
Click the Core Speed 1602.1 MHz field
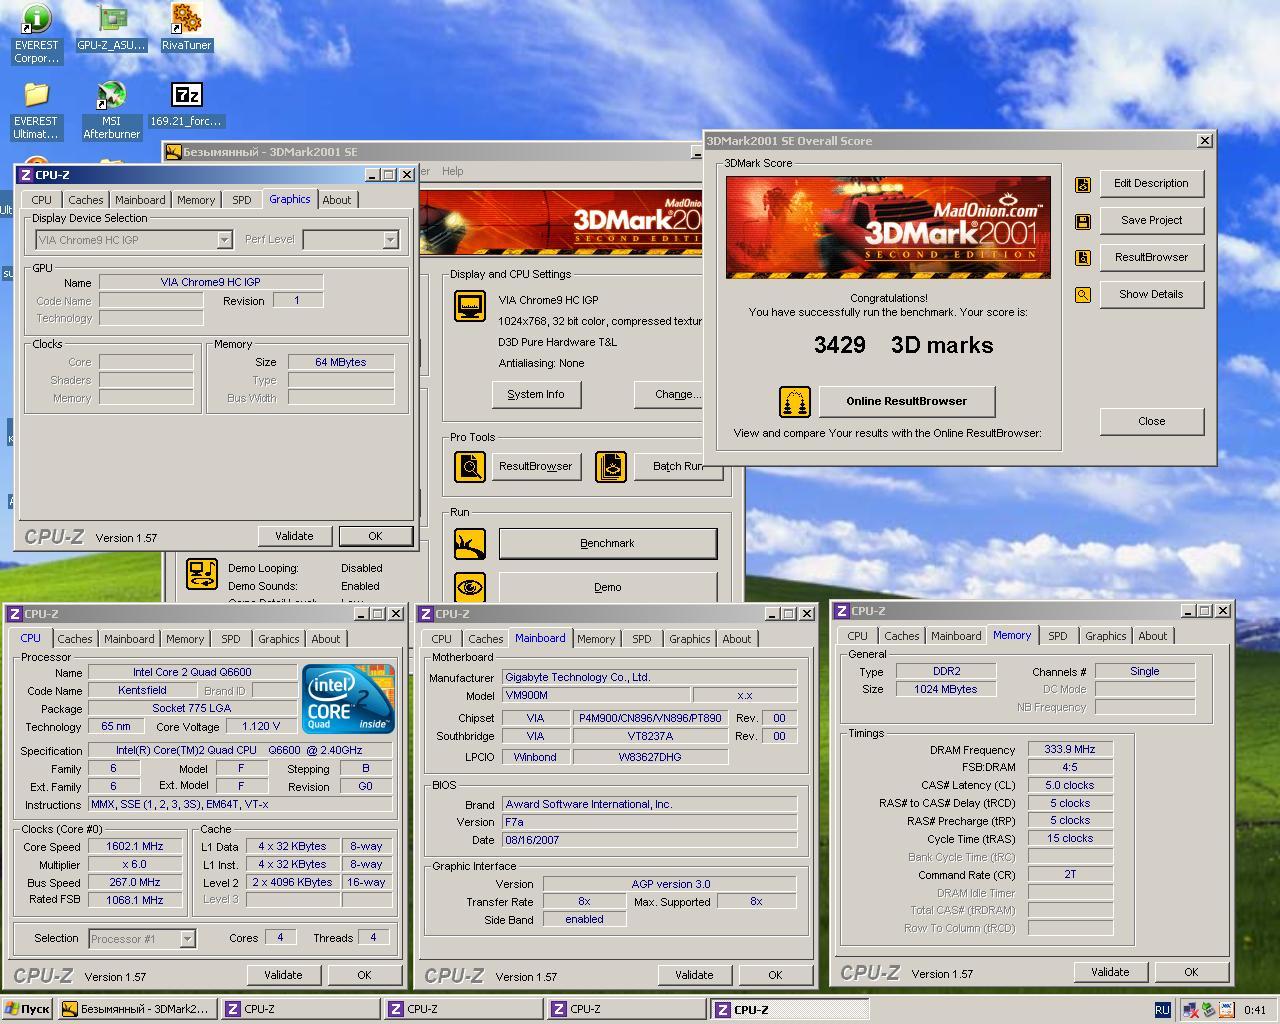[135, 847]
